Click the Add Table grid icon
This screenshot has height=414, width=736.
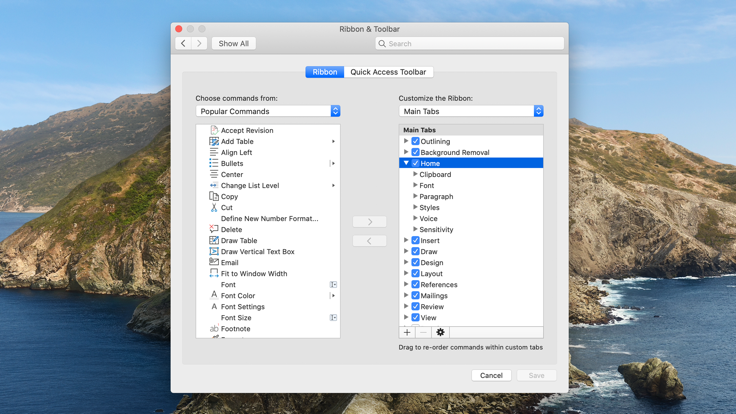(214, 141)
